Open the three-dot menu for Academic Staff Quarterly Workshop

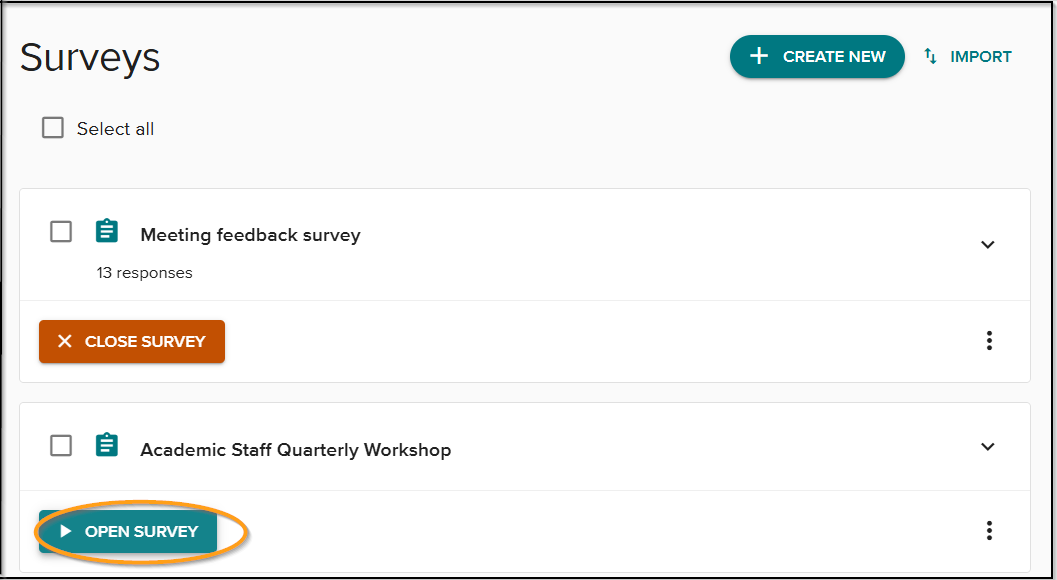click(989, 530)
